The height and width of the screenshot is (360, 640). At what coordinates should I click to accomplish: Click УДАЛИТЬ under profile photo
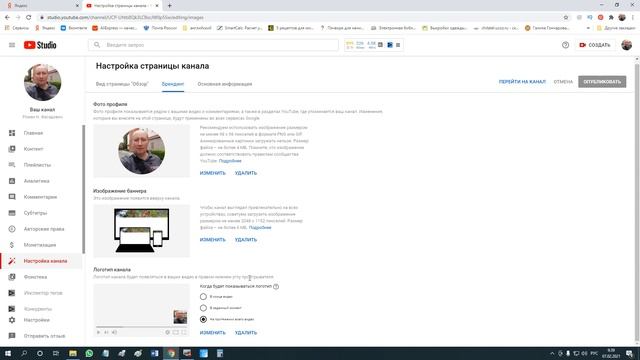[x=246, y=173]
